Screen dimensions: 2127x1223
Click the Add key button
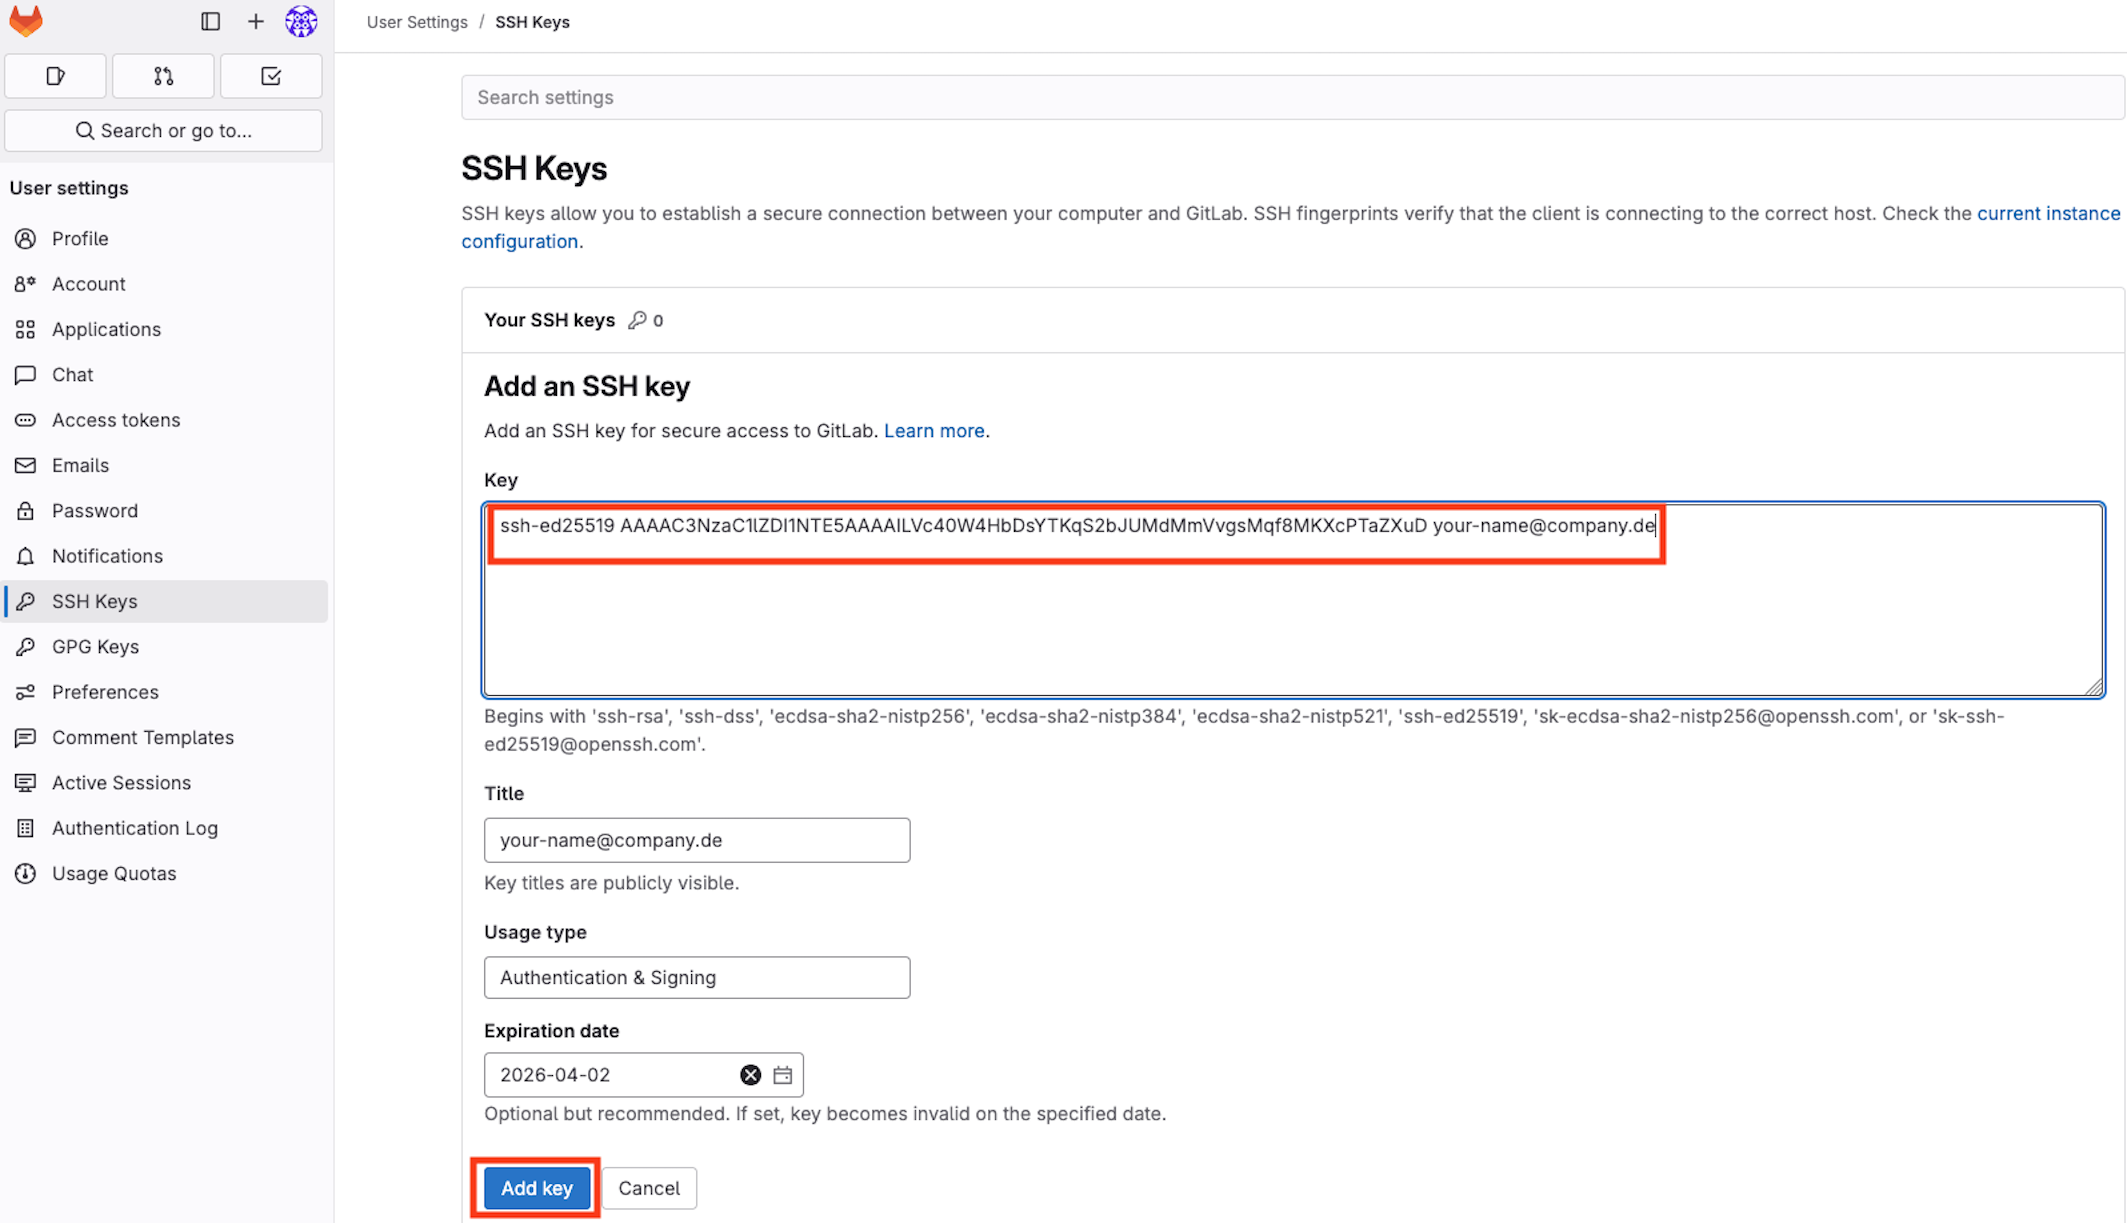(x=537, y=1188)
